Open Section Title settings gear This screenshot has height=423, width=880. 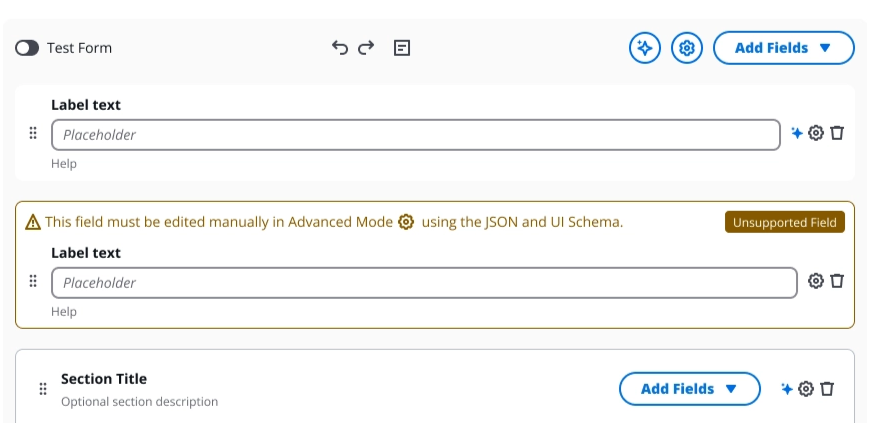806,389
